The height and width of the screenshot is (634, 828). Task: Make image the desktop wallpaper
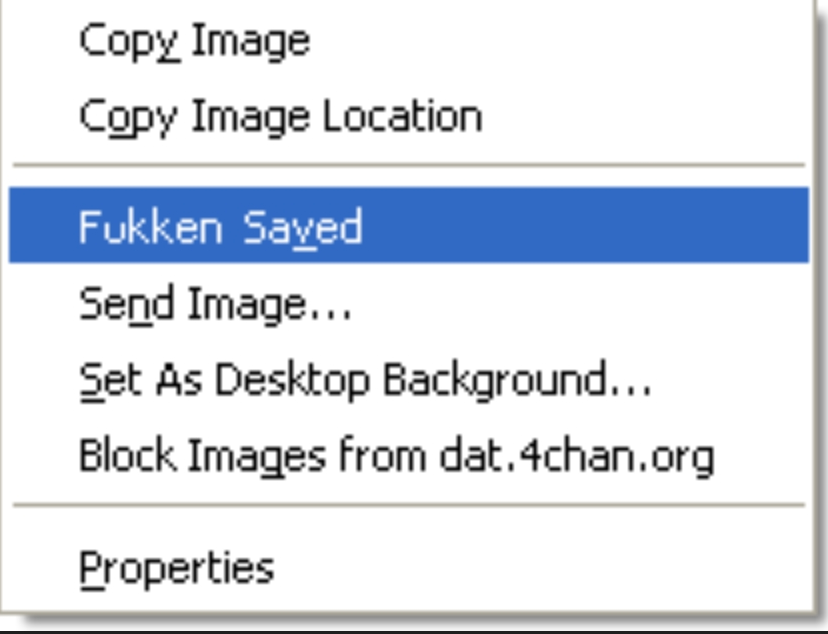409,380
